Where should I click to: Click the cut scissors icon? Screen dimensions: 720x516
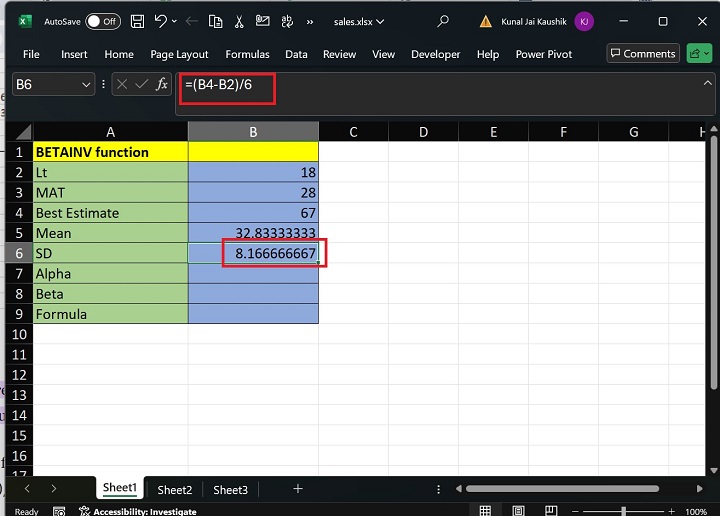[239, 21]
